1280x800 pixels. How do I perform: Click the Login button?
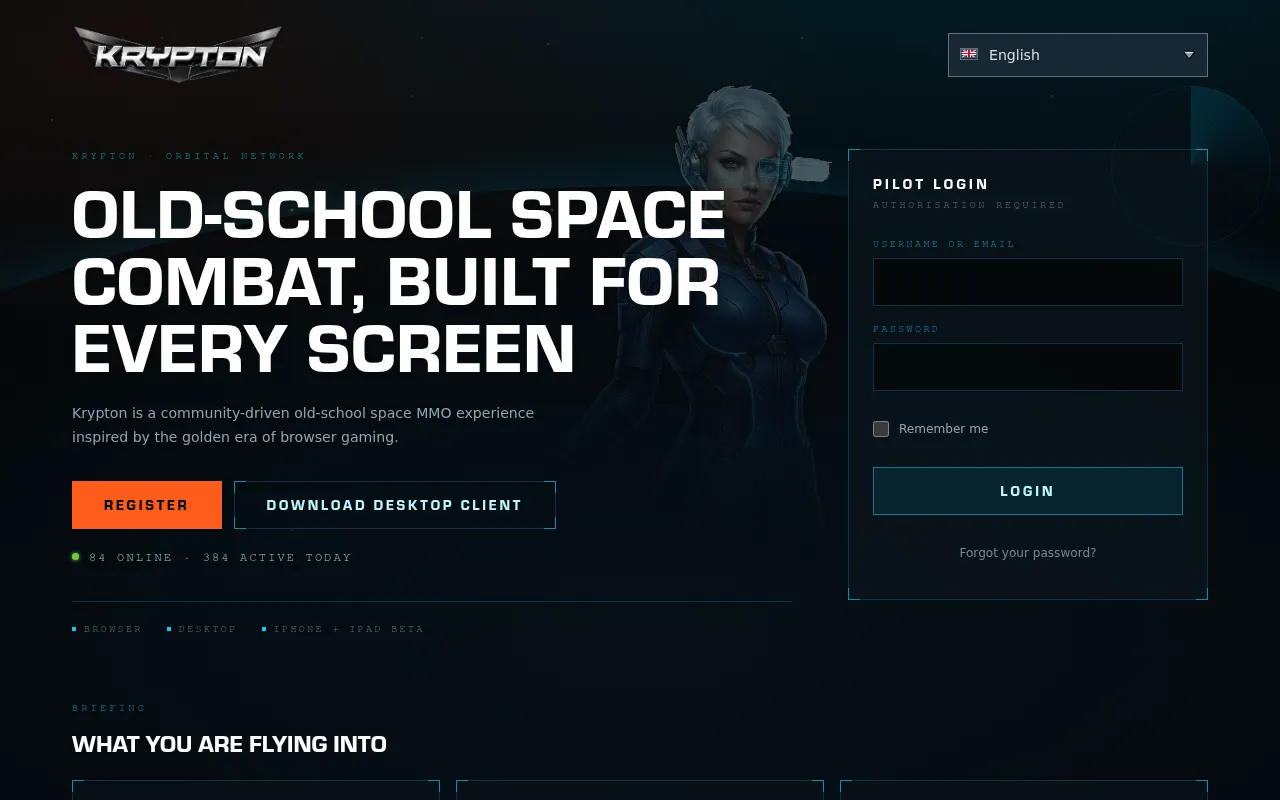point(1027,491)
